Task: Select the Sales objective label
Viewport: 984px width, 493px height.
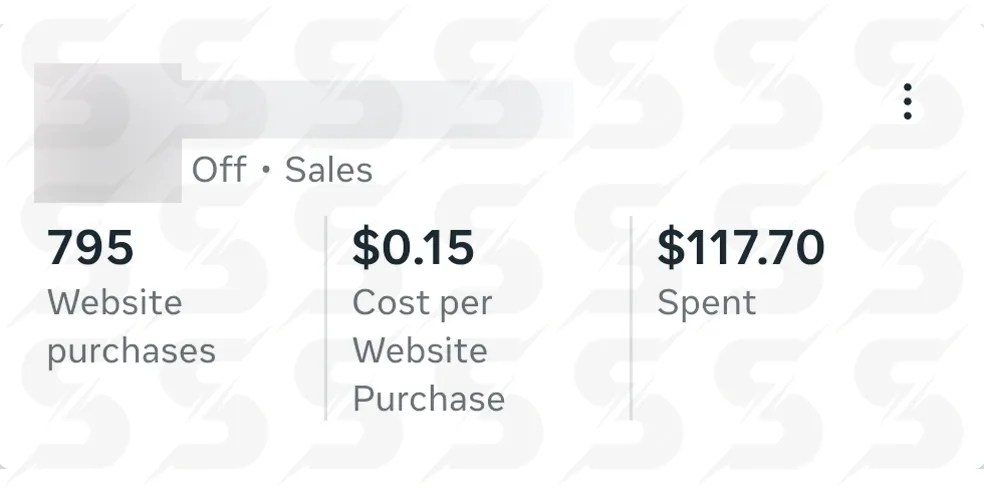Action: pyautogui.click(x=329, y=170)
